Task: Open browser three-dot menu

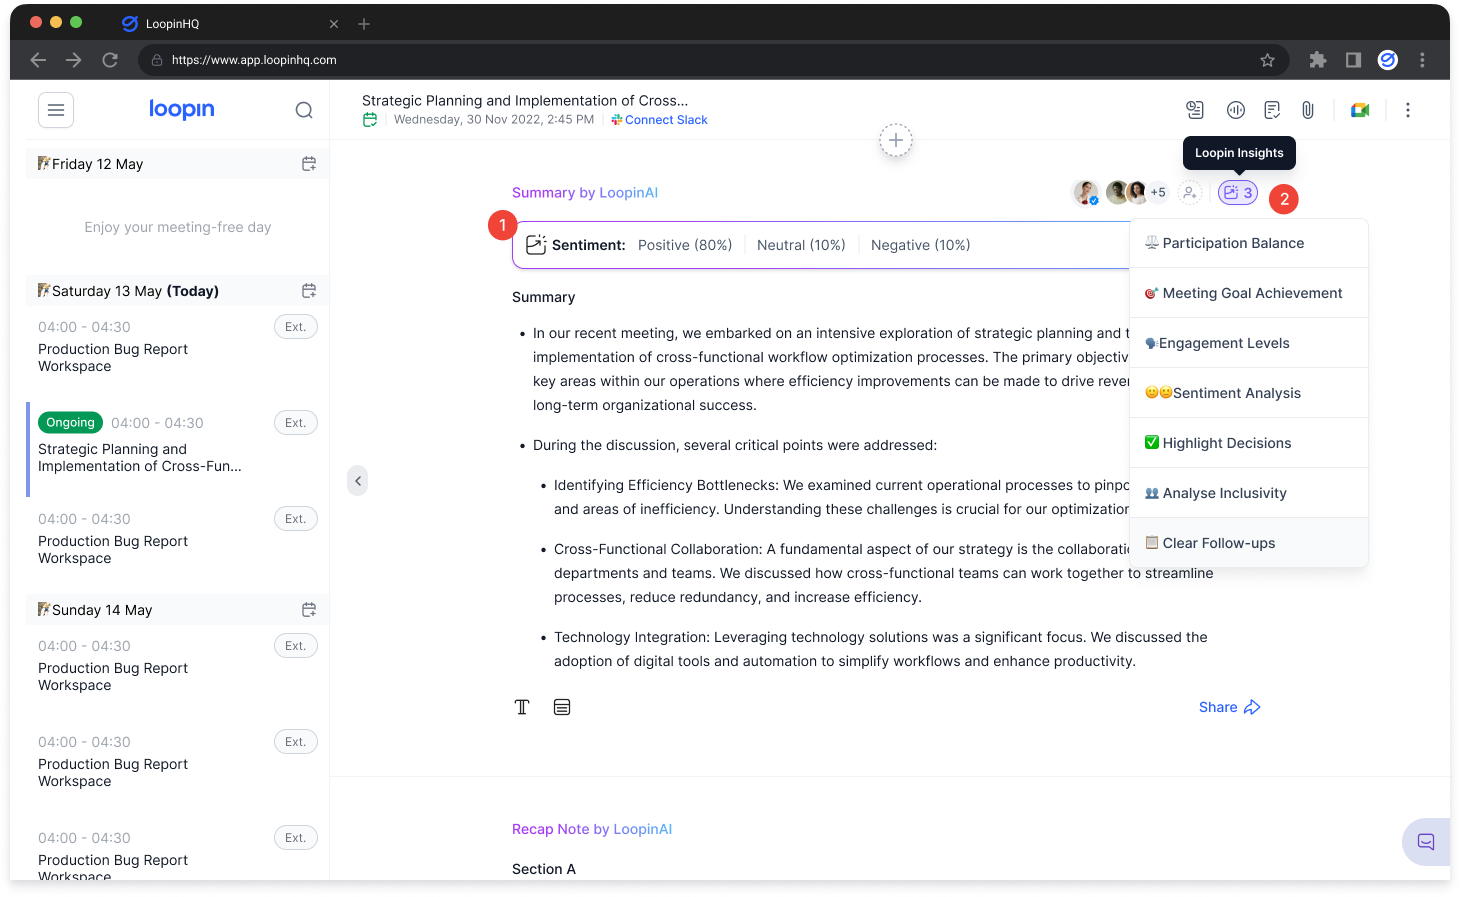Action: pos(1422,60)
